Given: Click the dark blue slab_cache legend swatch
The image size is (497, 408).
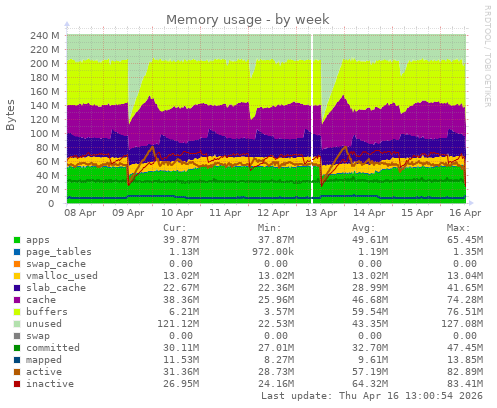Looking at the screenshot, I should pyautogui.click(x=17, y=288).
